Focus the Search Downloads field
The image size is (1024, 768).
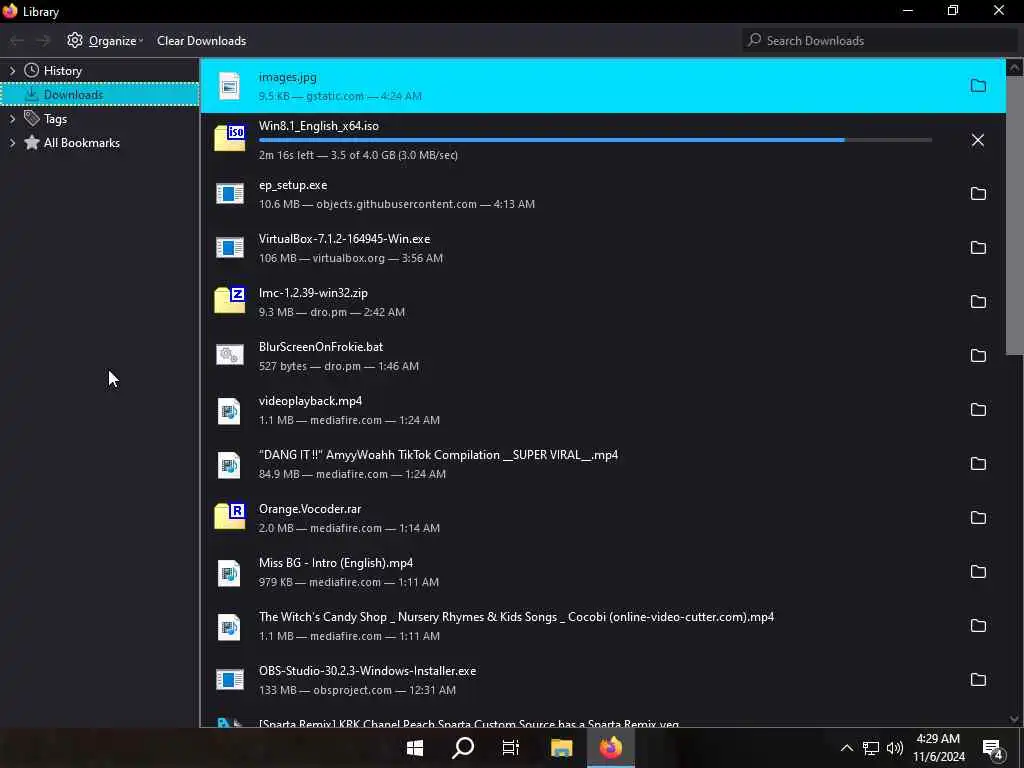pyautogui.click(x=880, y=40)
